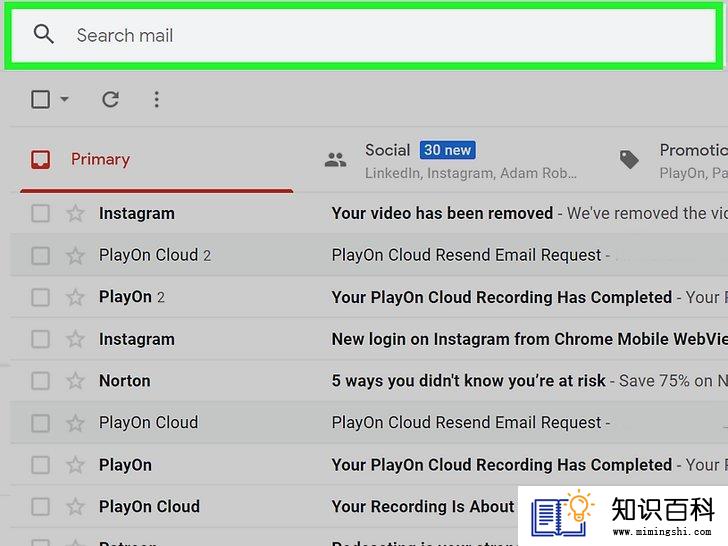Open 'New login on Instagram from Chrome Mobile' email
Image resolution: width=728 pixels, height=546 pixels.
529,339
